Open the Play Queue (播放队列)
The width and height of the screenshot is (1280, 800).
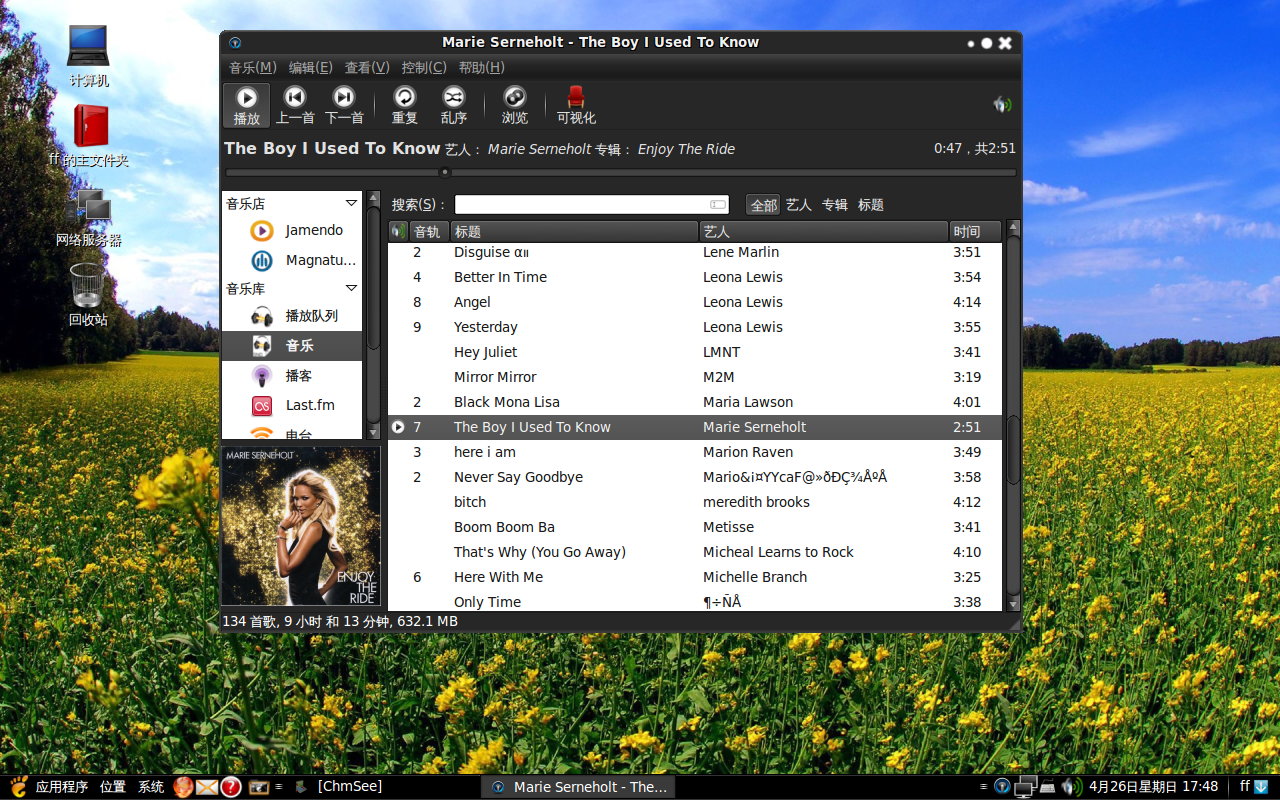pyautogui.click(x=292, y=316)
